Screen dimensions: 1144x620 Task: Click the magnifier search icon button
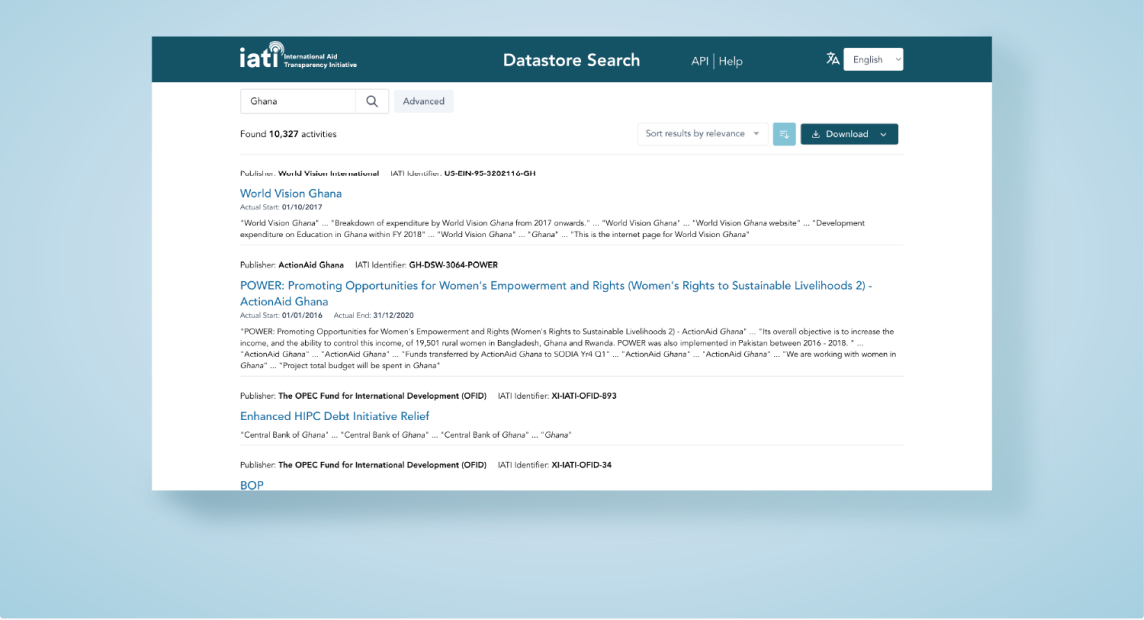point(372,101)
